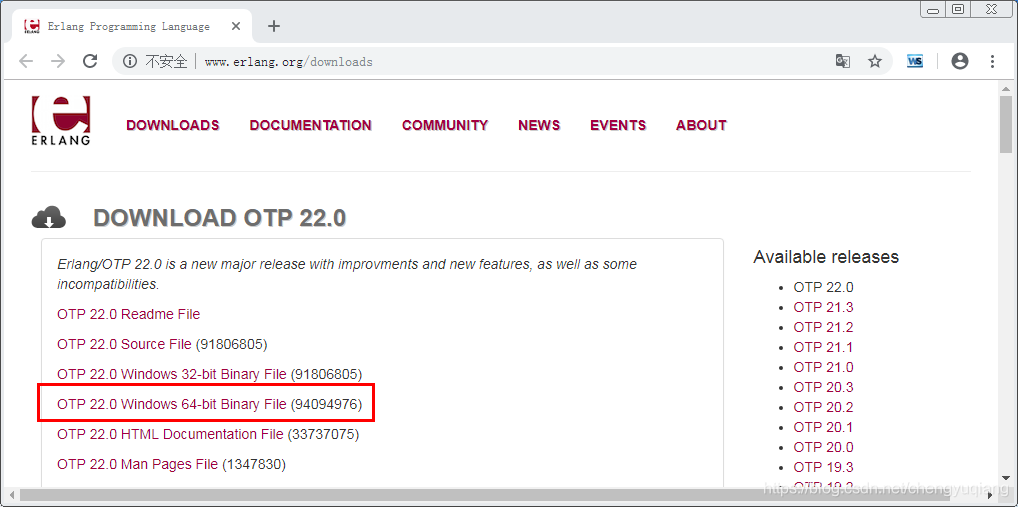Download OTP 22.0 Windows 64-bit Binary File
1018x507 pixels.
pos(171,404)
